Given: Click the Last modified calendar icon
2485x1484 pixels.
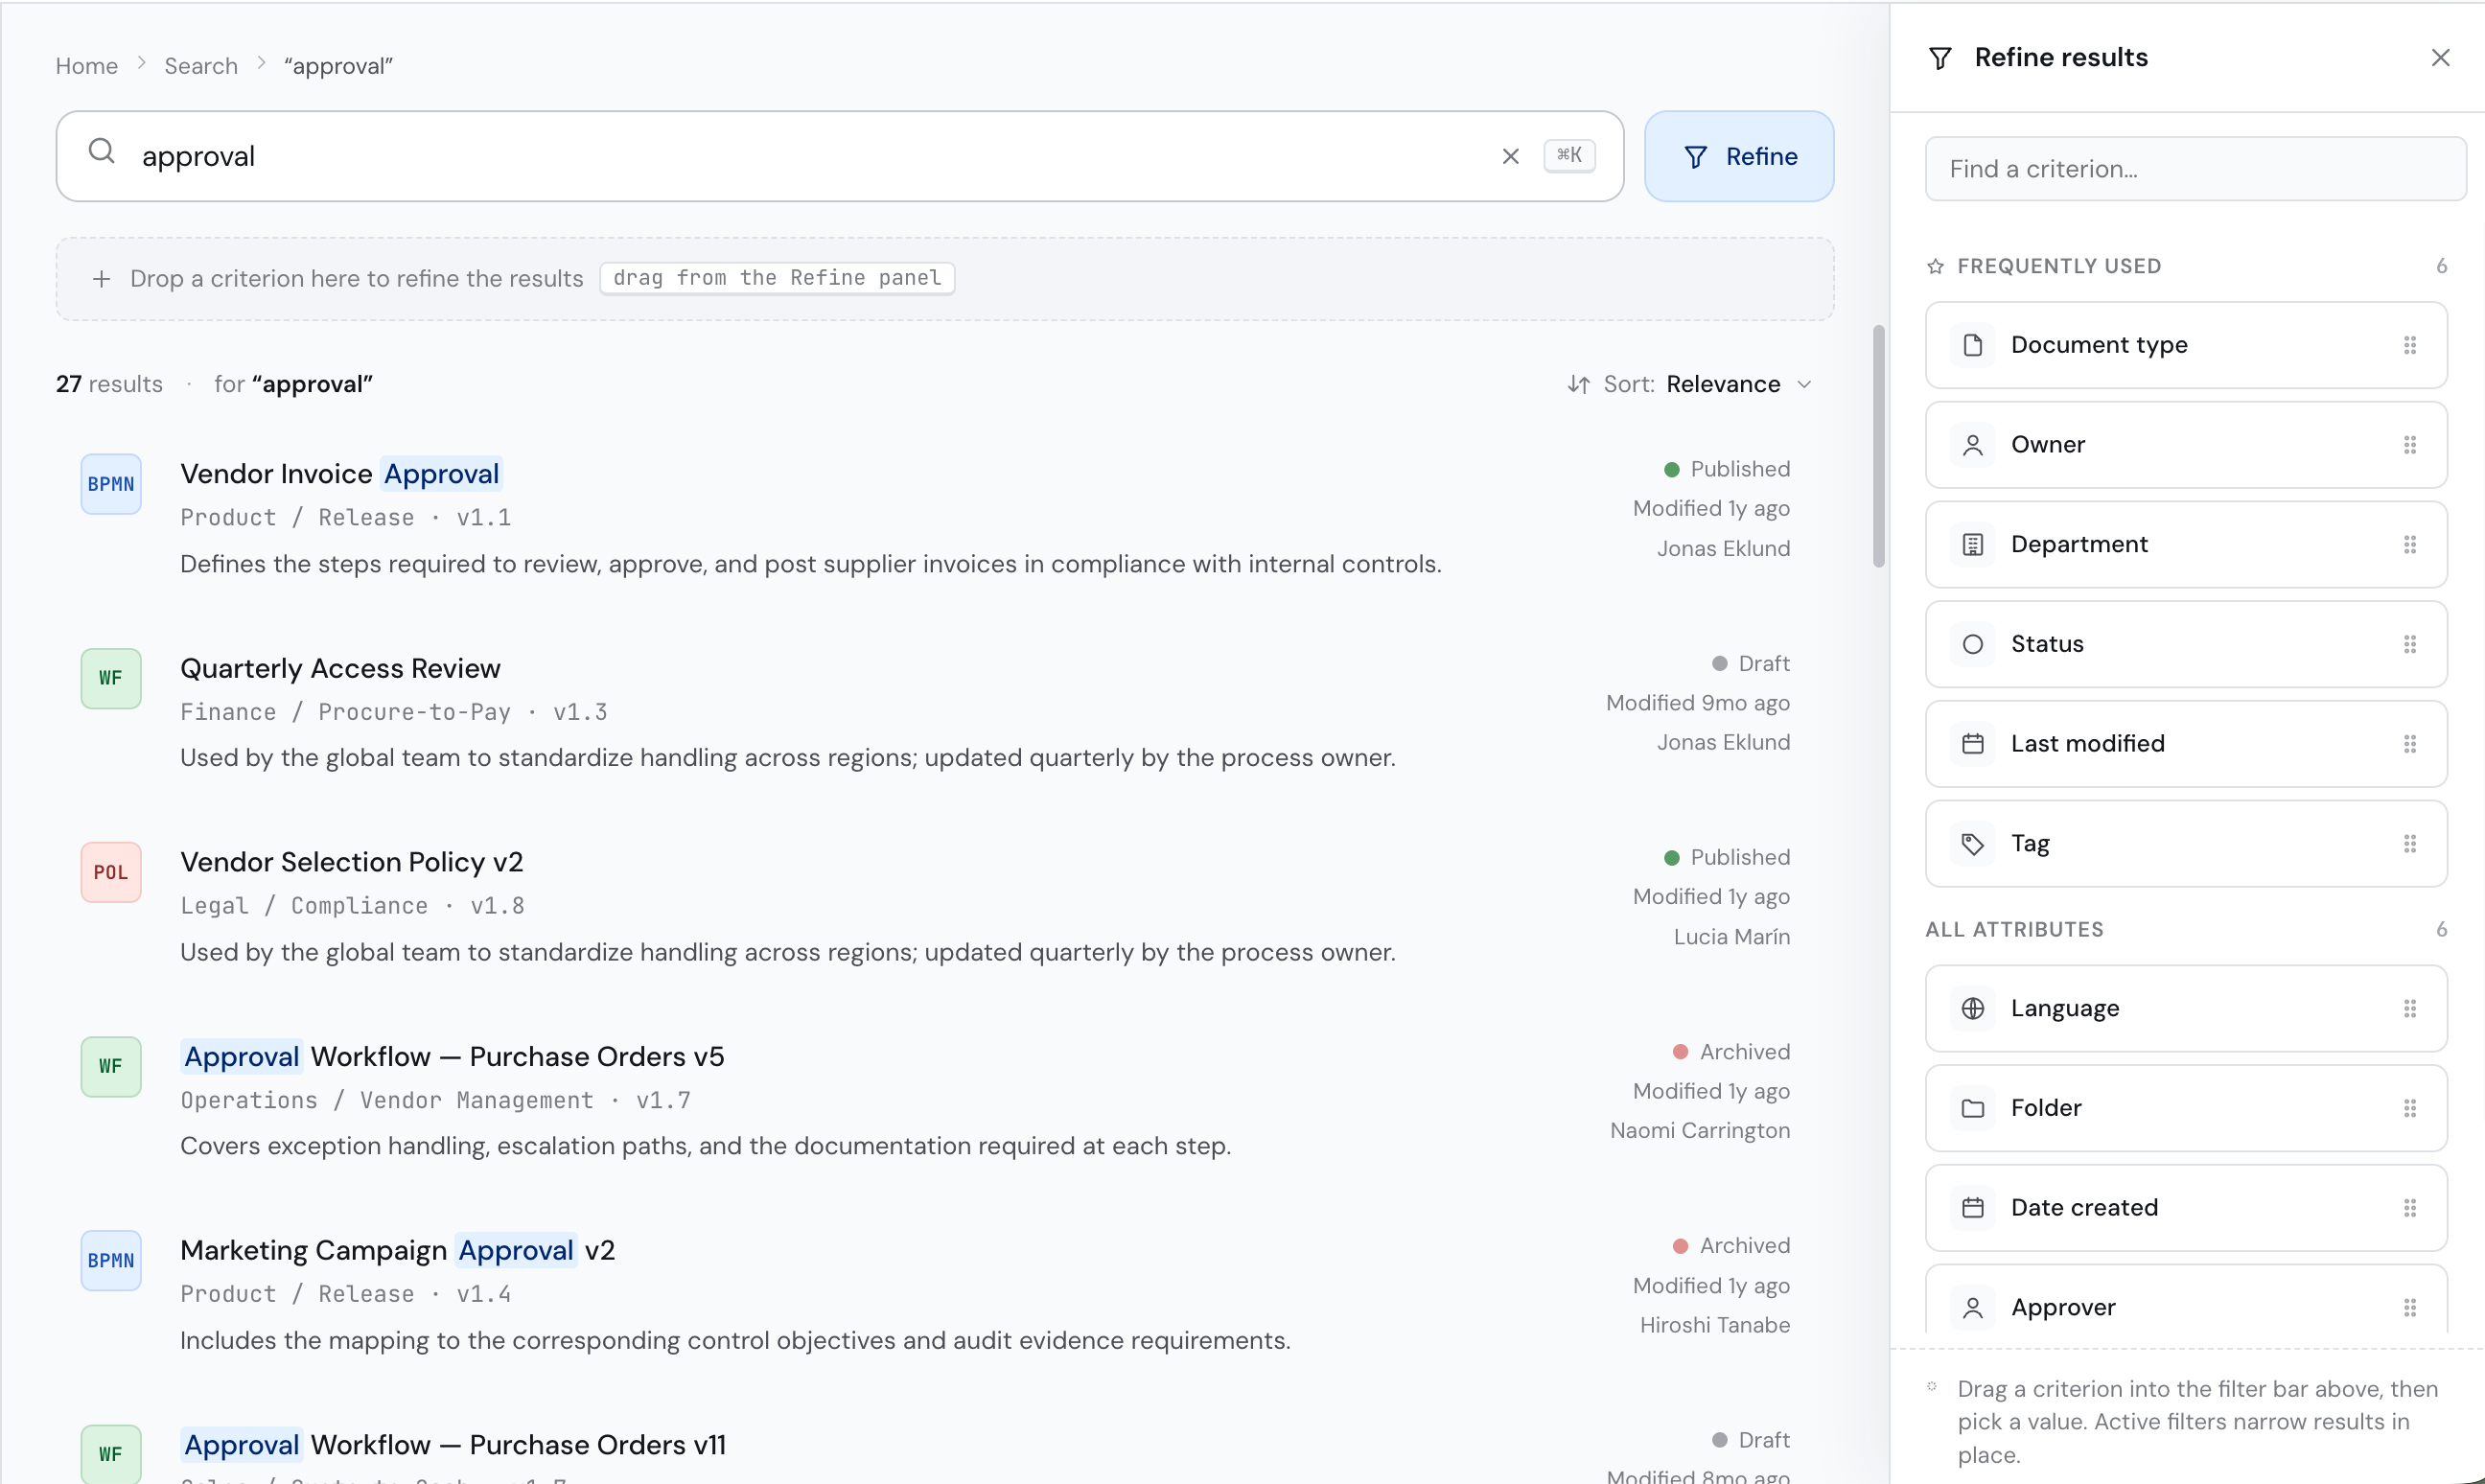Looking at the screenshot, I should tap(1972, 744).
